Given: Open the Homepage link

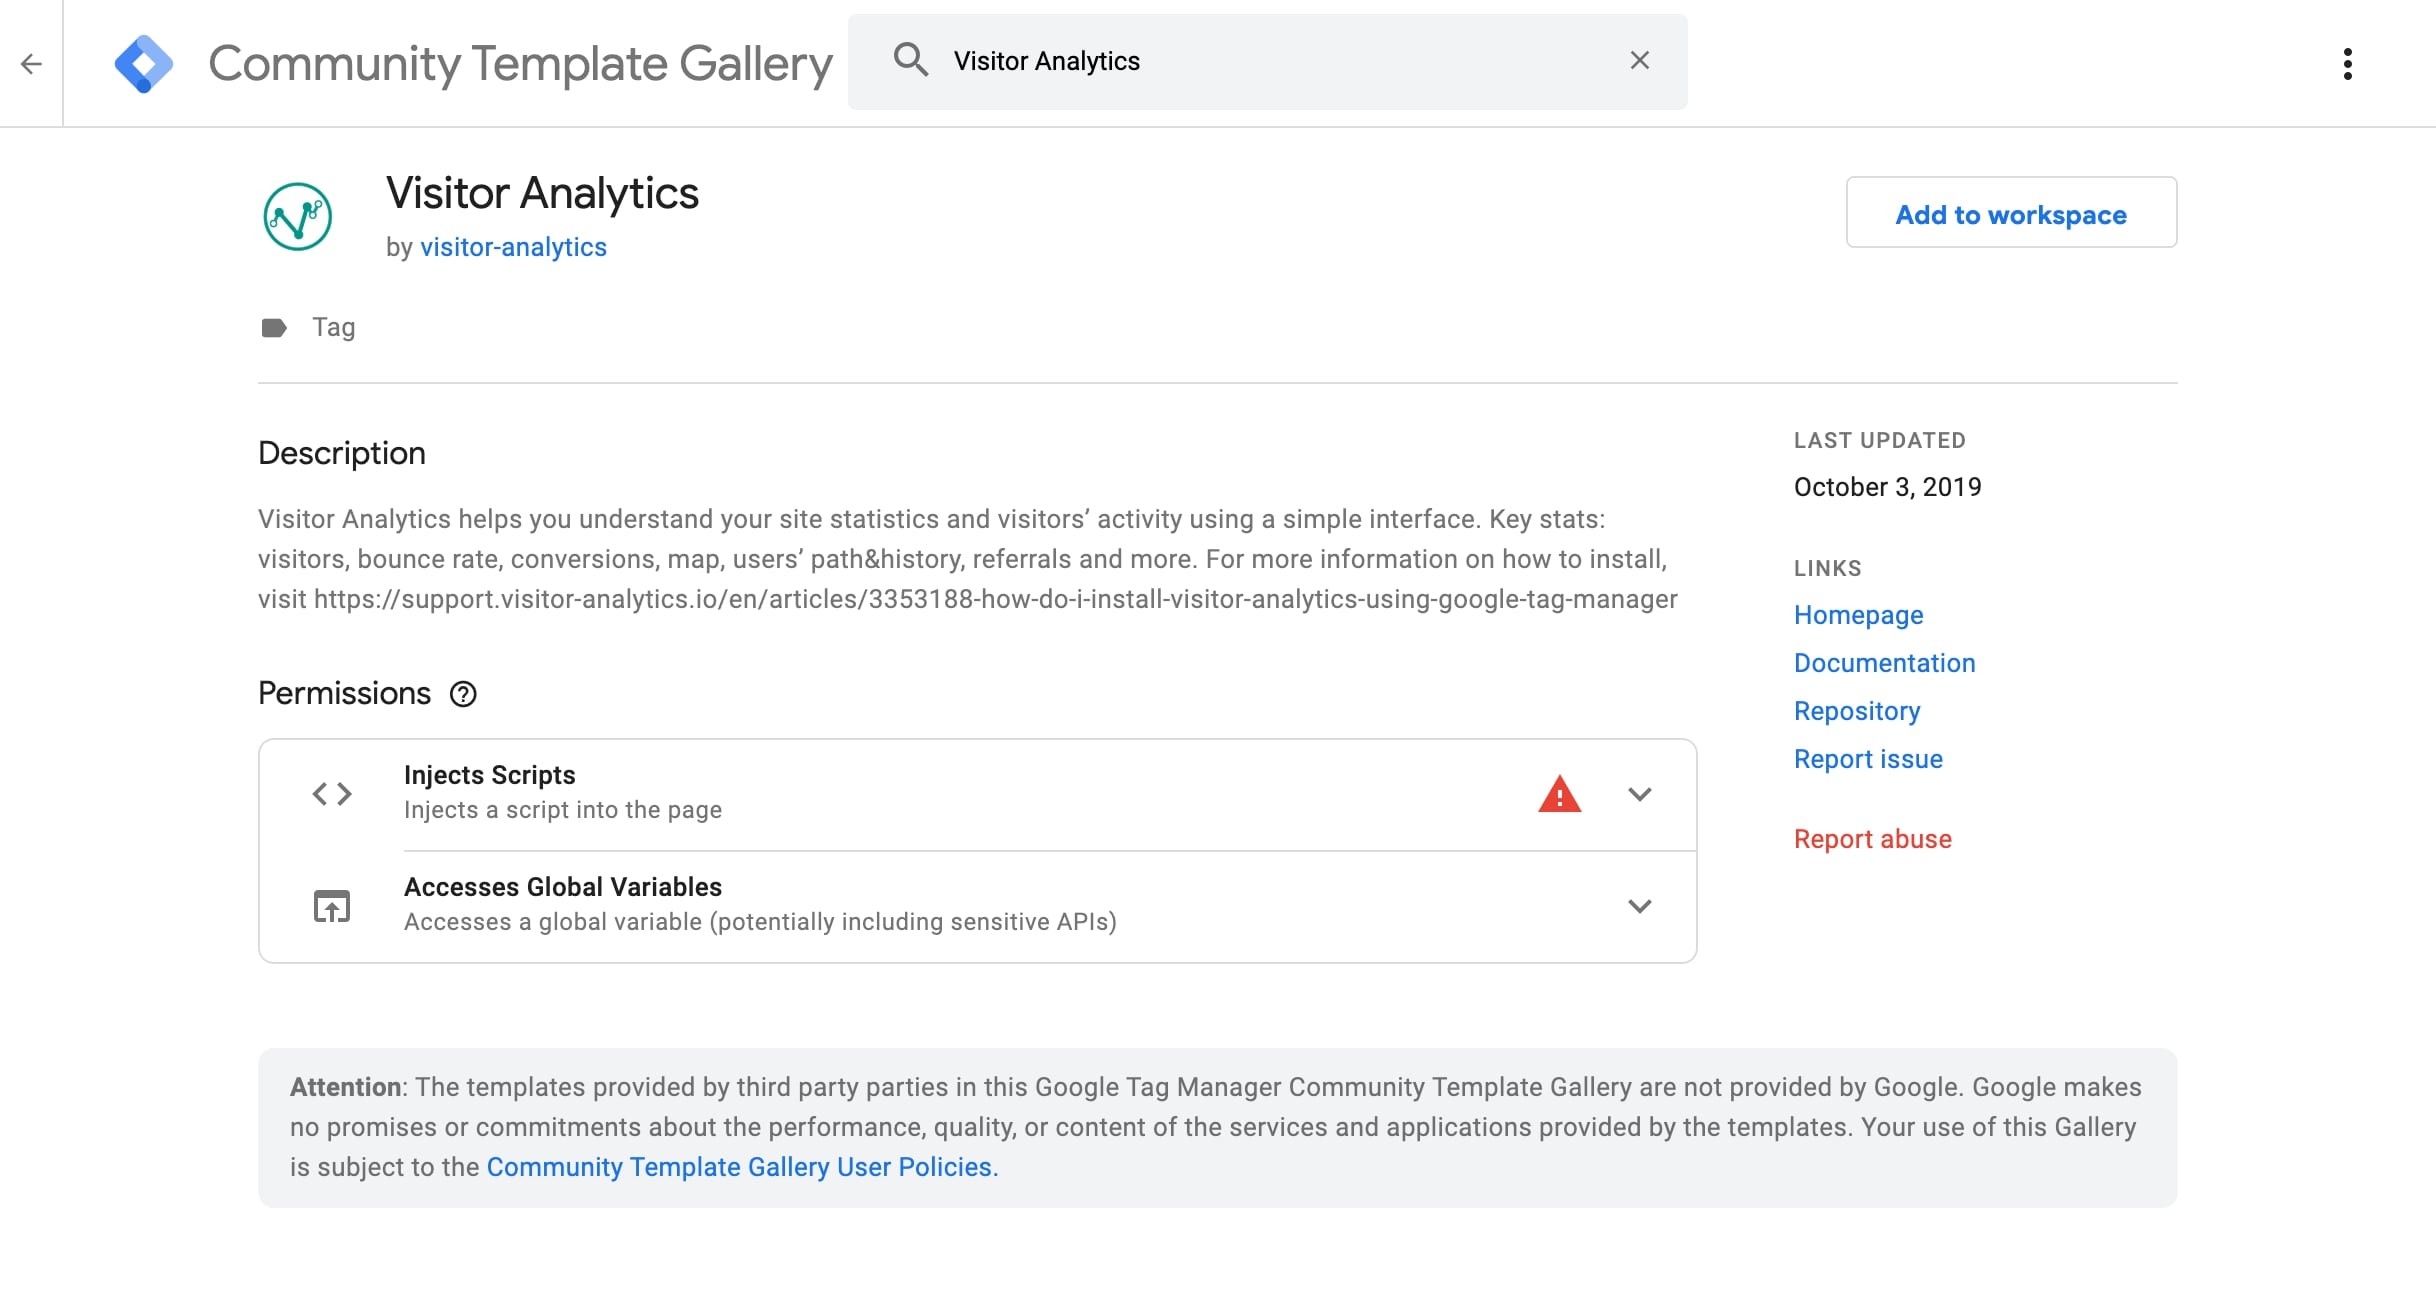Looking at the screenshot, I should click(1858, 615).
